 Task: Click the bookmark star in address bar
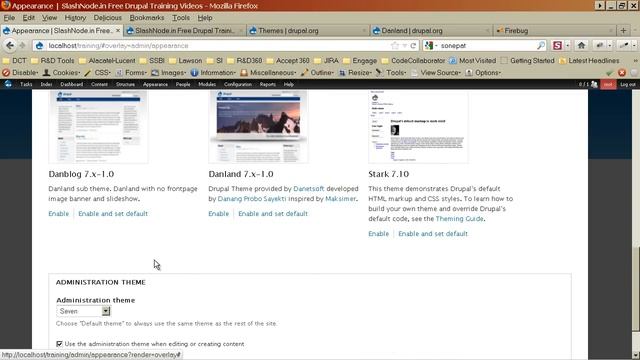coord(394,46)
